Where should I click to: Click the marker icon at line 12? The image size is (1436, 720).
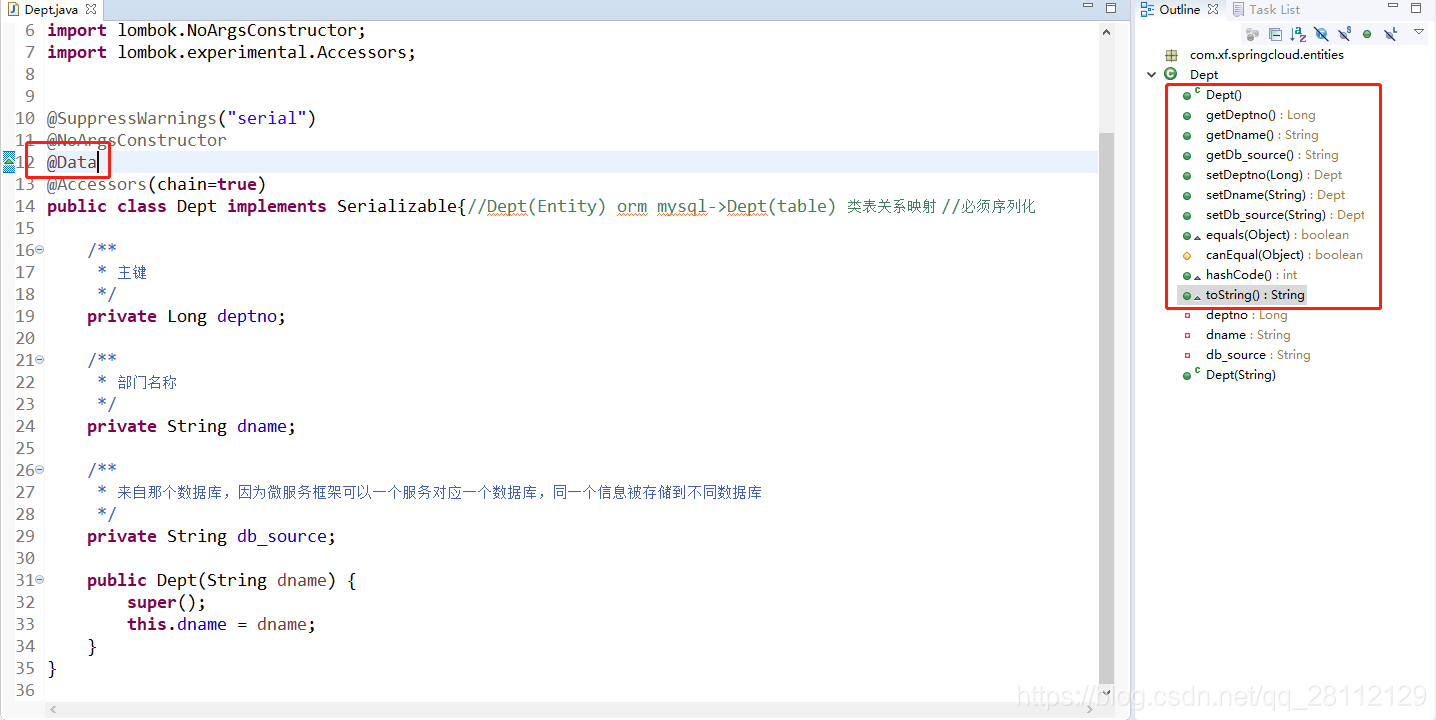coord(8,162)
